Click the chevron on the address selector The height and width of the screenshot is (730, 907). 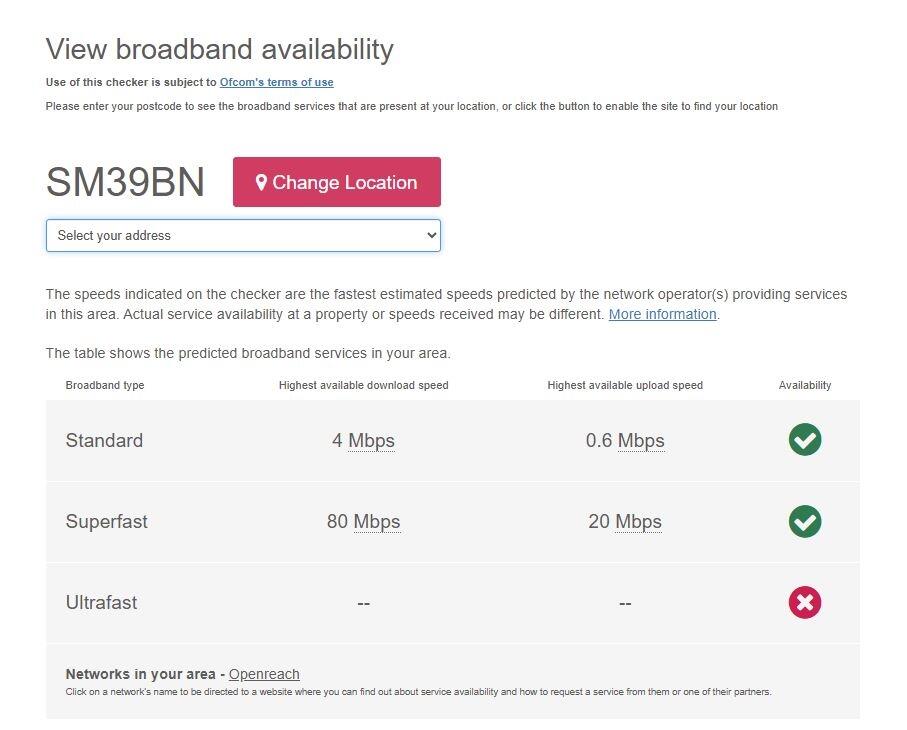pyautogui.click(x=430, y=235)
